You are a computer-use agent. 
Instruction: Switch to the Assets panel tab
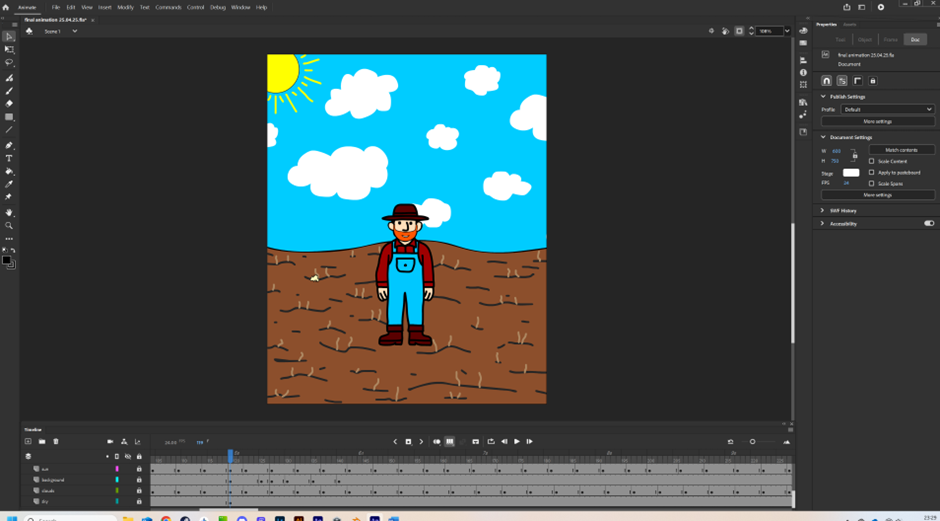pos(850,24)
